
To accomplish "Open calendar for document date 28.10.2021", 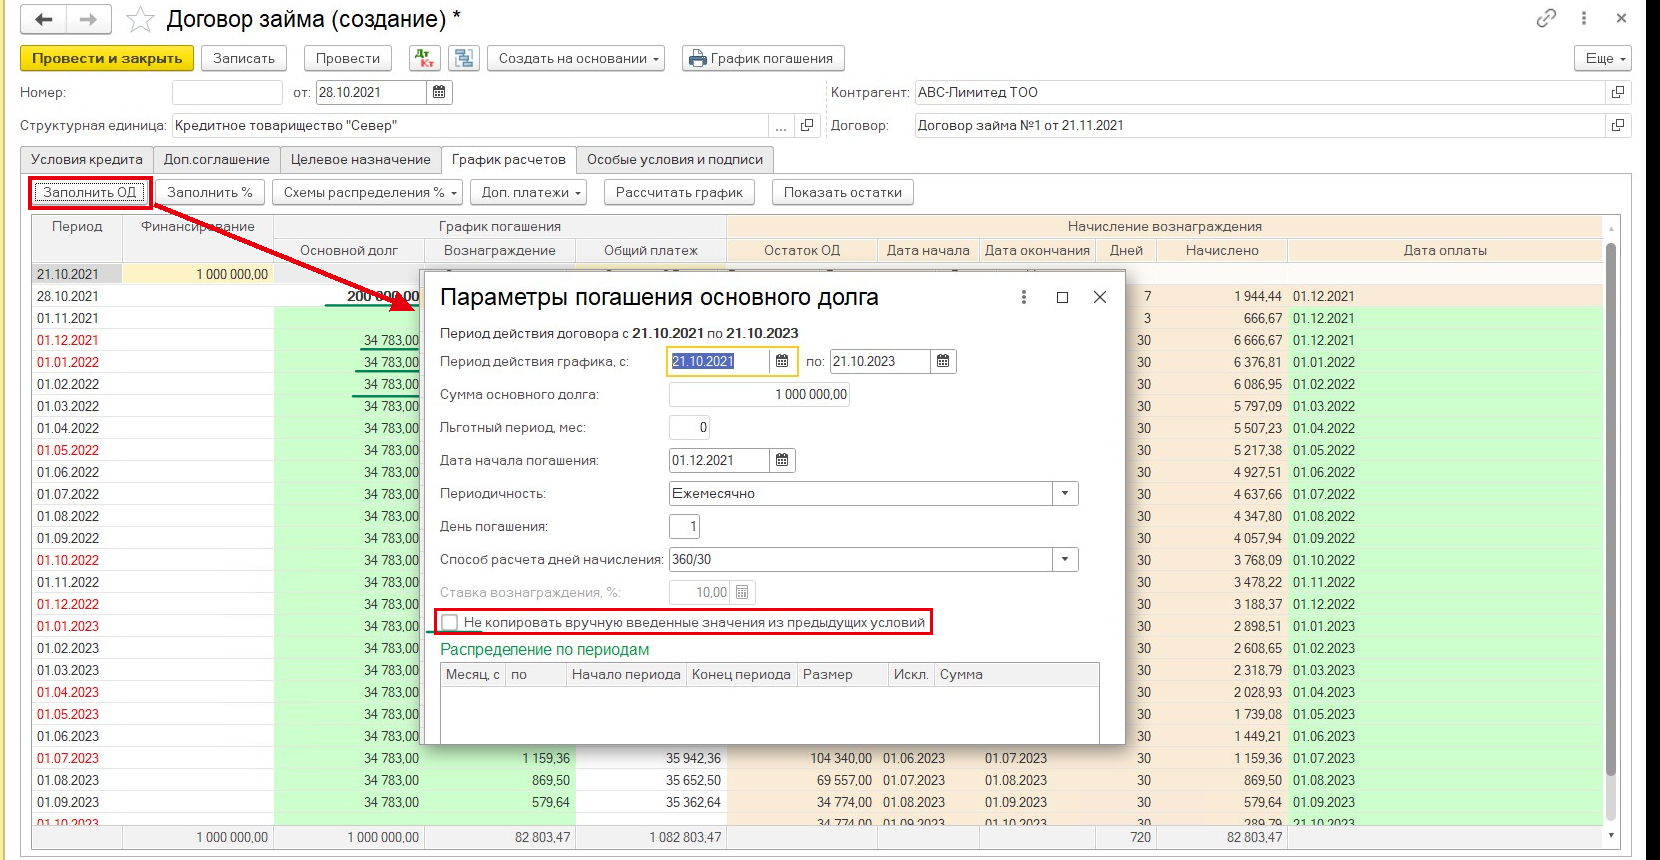I will pos(438,92).
